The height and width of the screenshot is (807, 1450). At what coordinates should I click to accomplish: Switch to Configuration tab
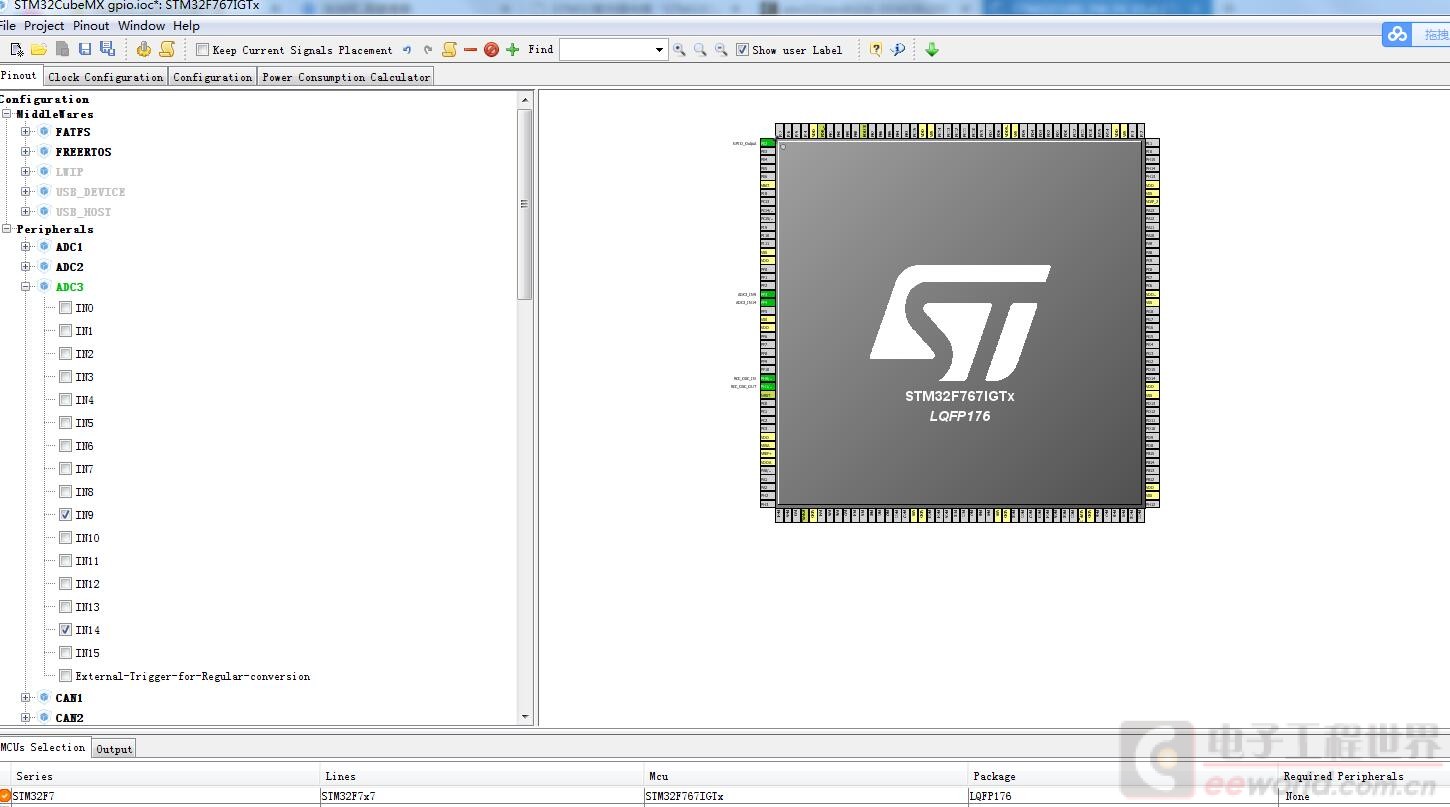click(213, 76)
